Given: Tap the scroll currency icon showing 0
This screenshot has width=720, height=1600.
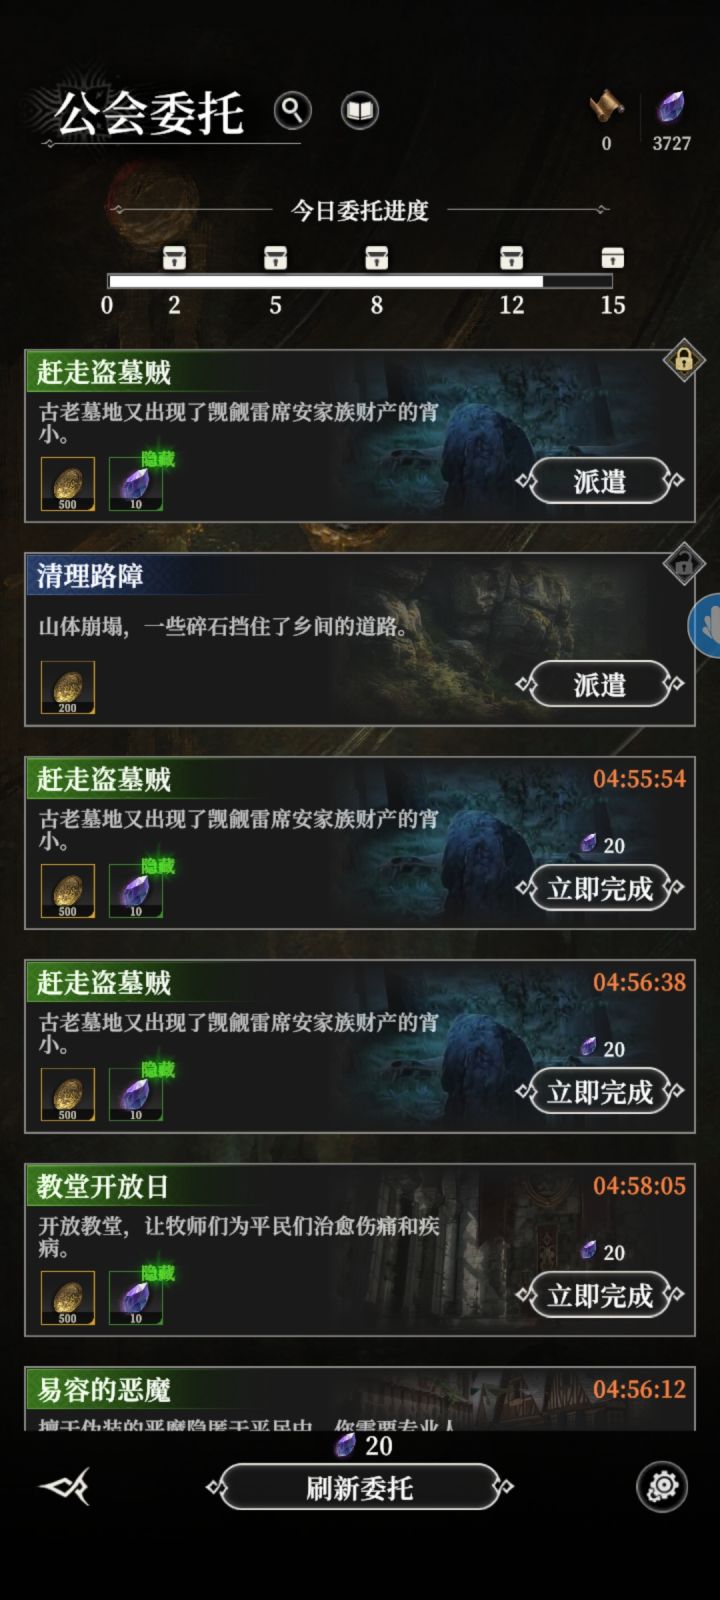Looking at the screenshot, I should pos(606,106).
